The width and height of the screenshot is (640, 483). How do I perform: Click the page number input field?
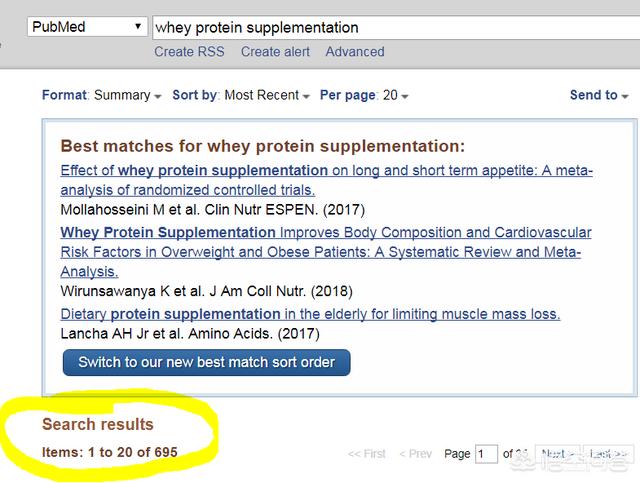(486, 454)
